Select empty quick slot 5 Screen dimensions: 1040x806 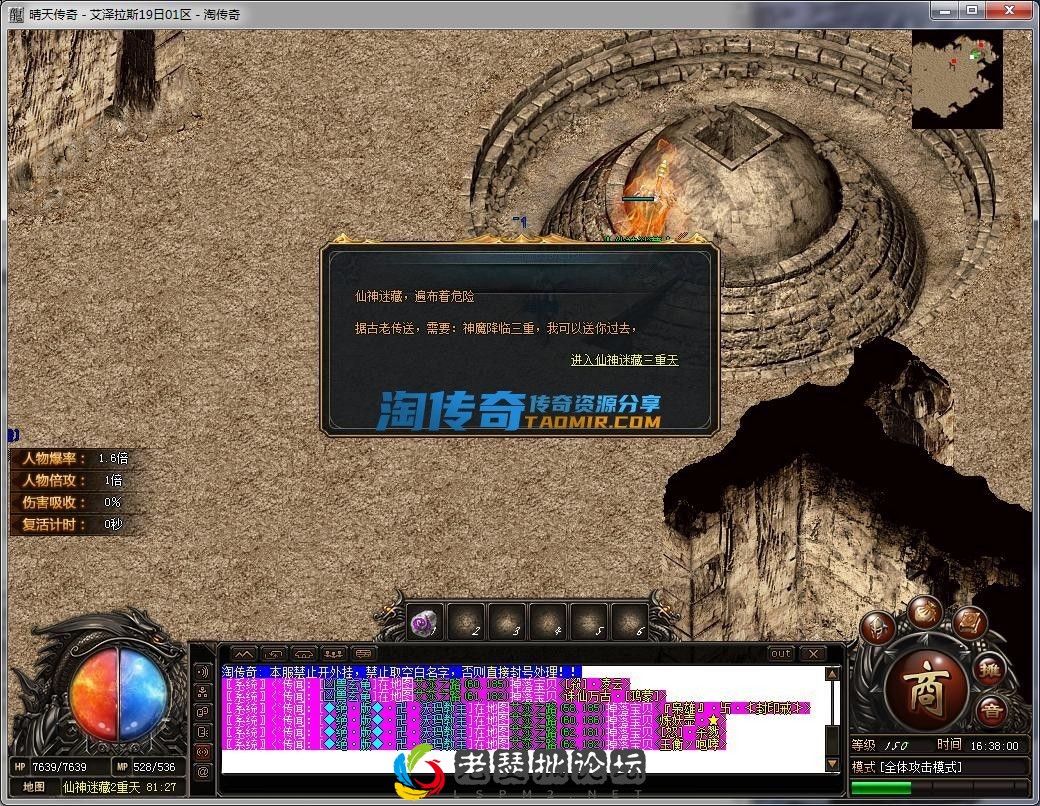590,622
